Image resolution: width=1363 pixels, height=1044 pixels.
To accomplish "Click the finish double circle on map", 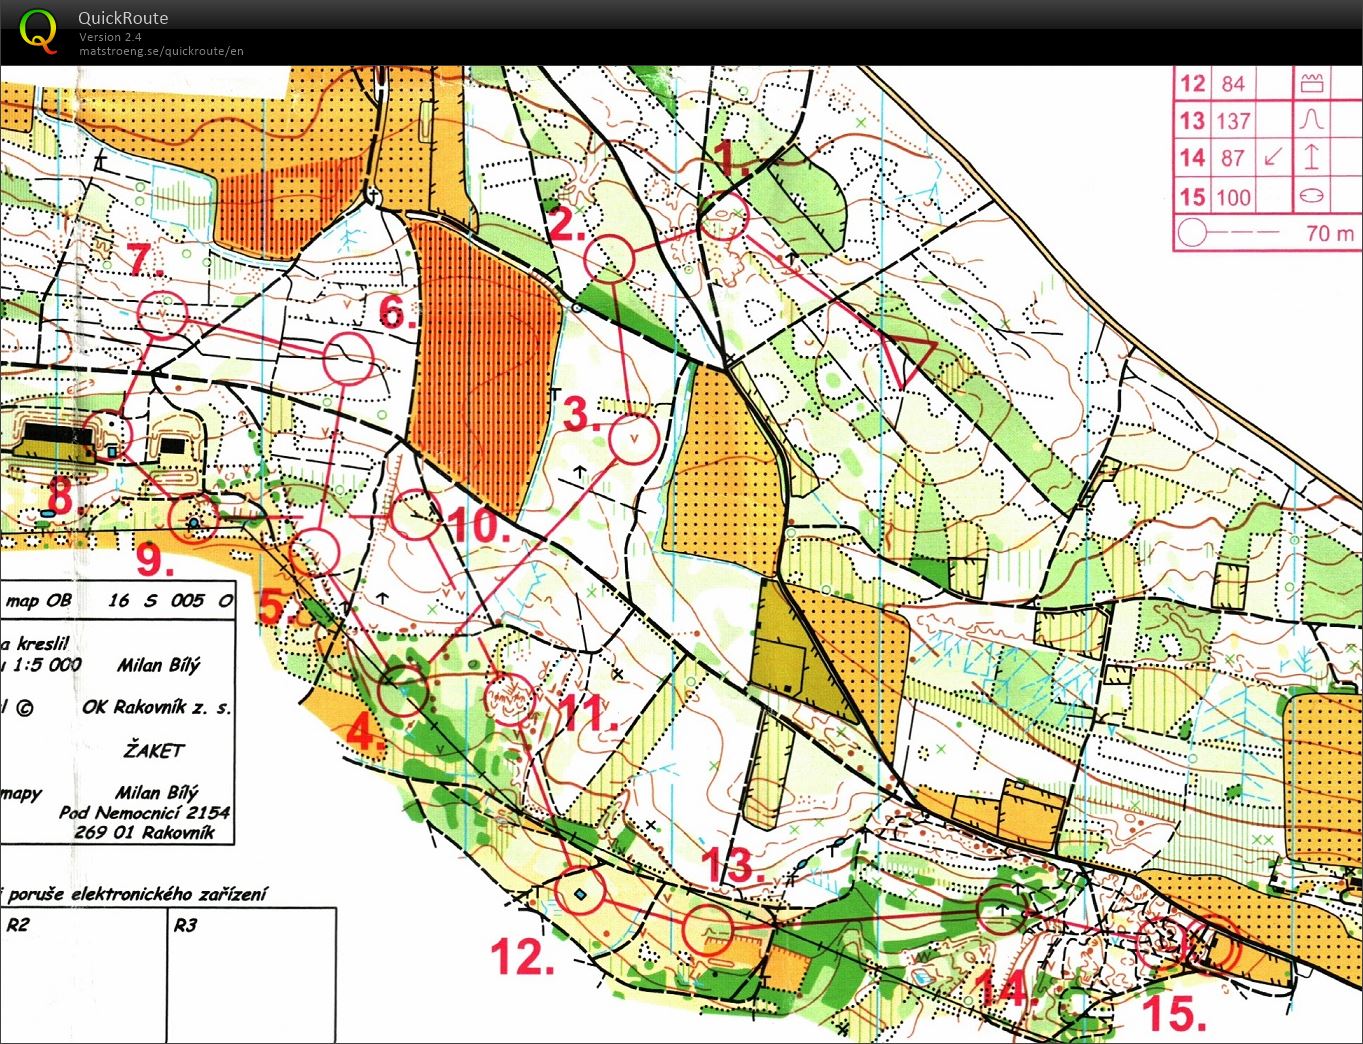I will pos(1213,943).
